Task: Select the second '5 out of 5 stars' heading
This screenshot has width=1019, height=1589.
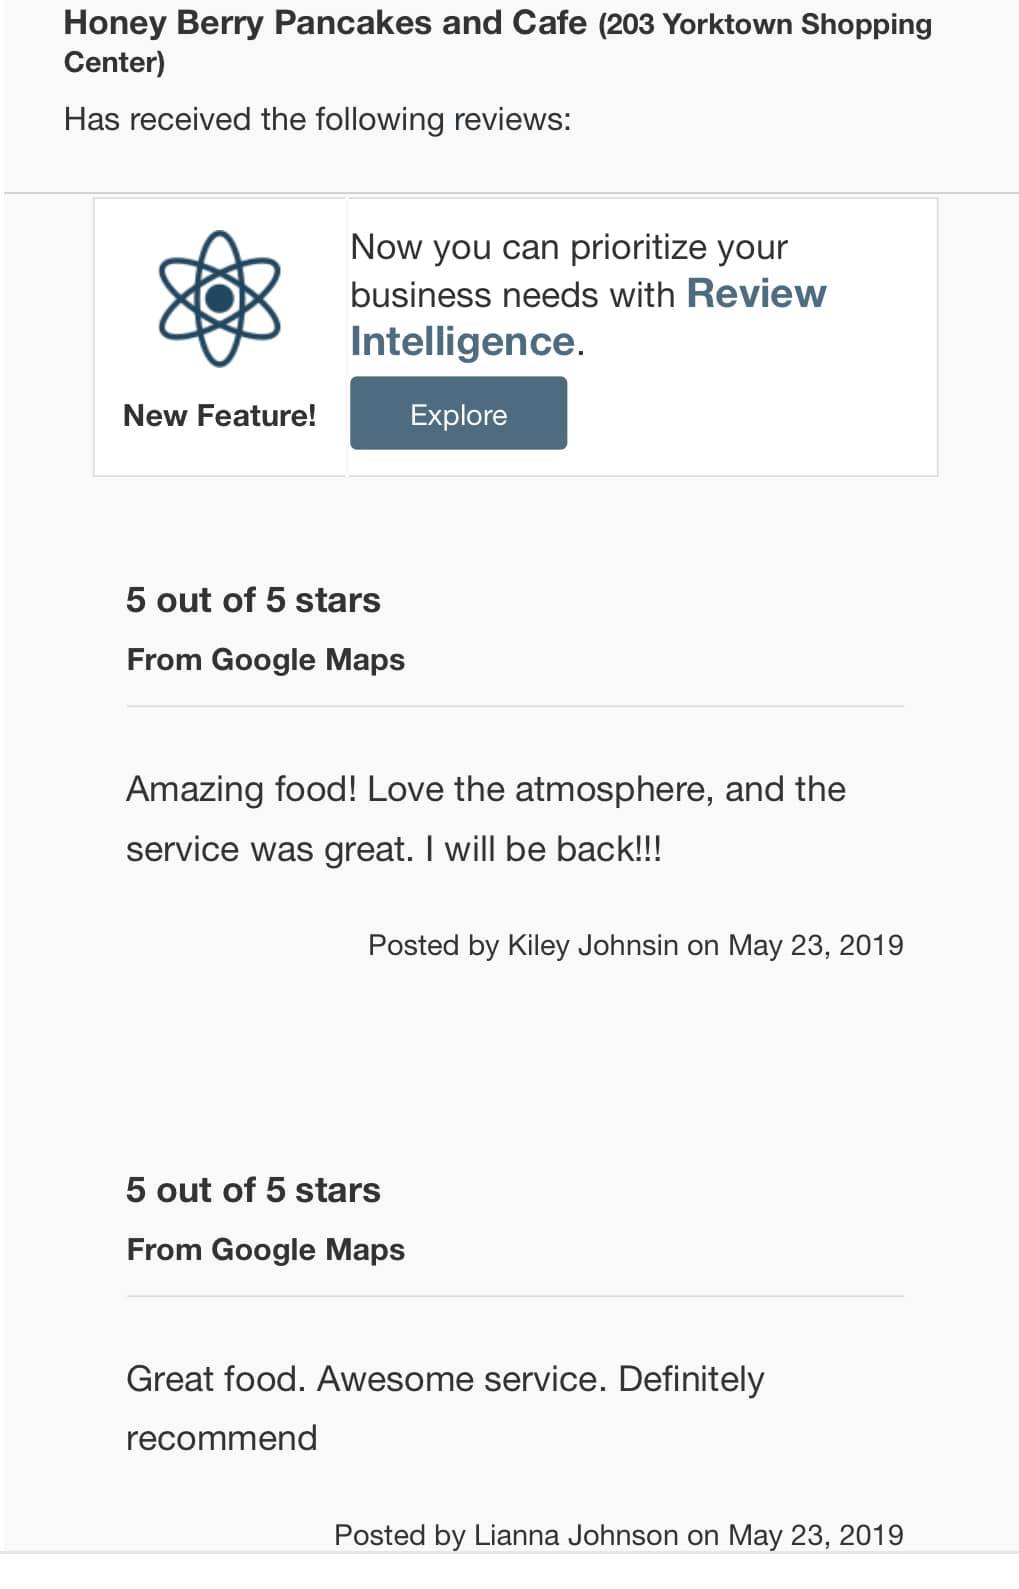Action: point(253,1190)
